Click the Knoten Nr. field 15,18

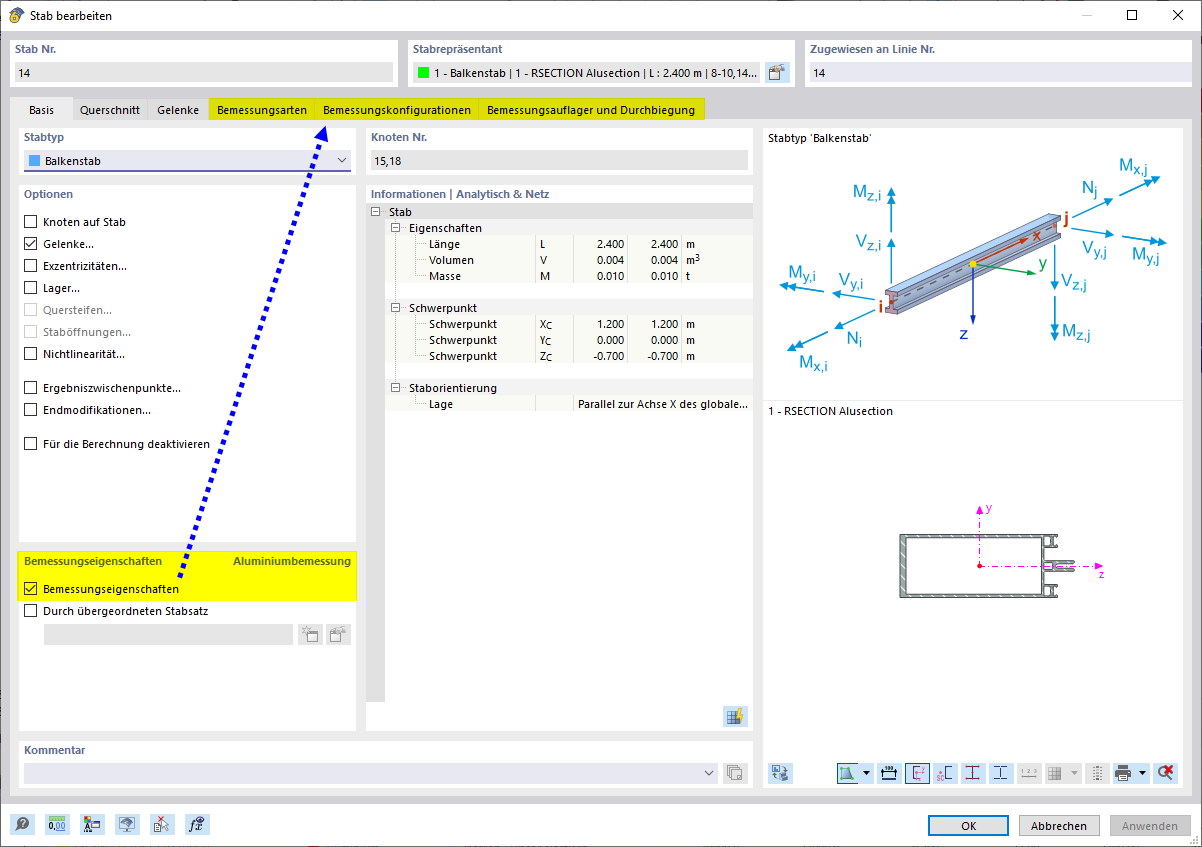[x=559, y=160]
